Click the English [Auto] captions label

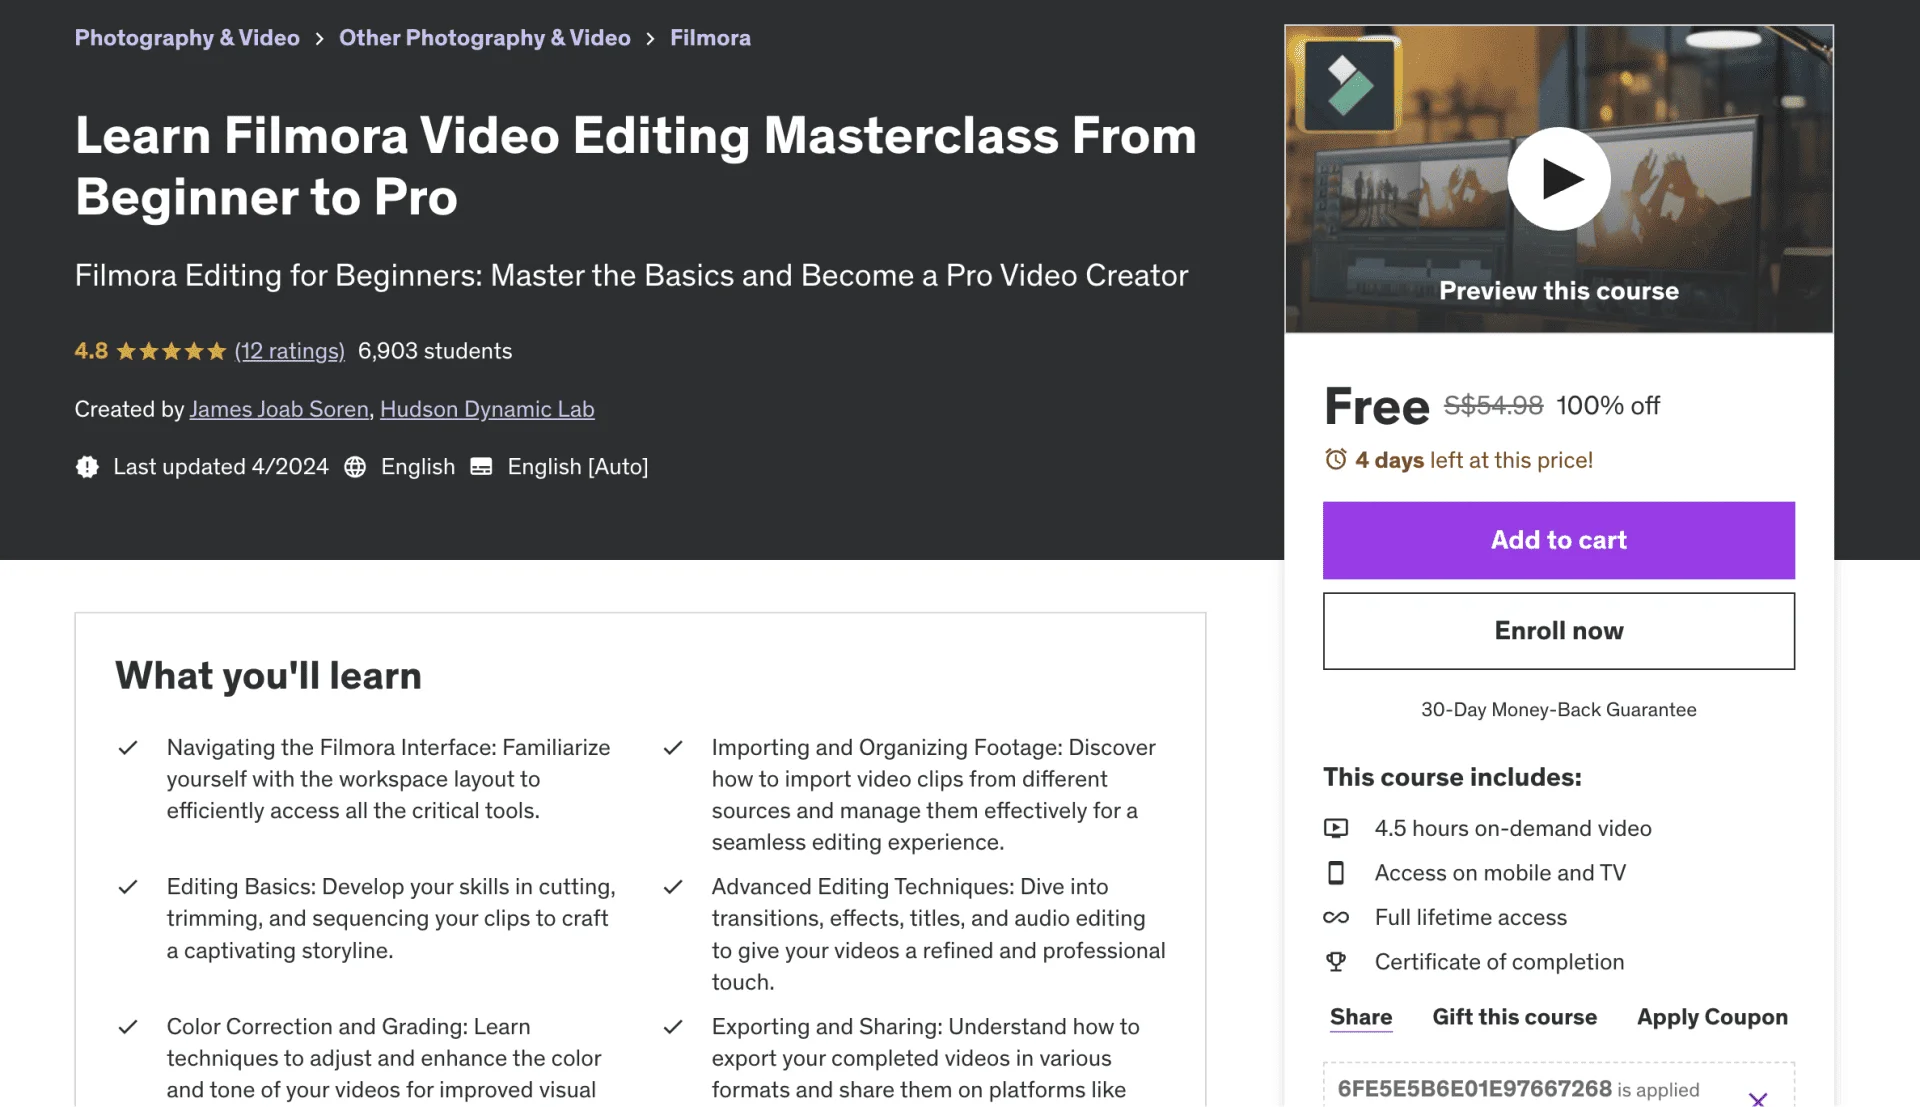[x=578, y=467]
